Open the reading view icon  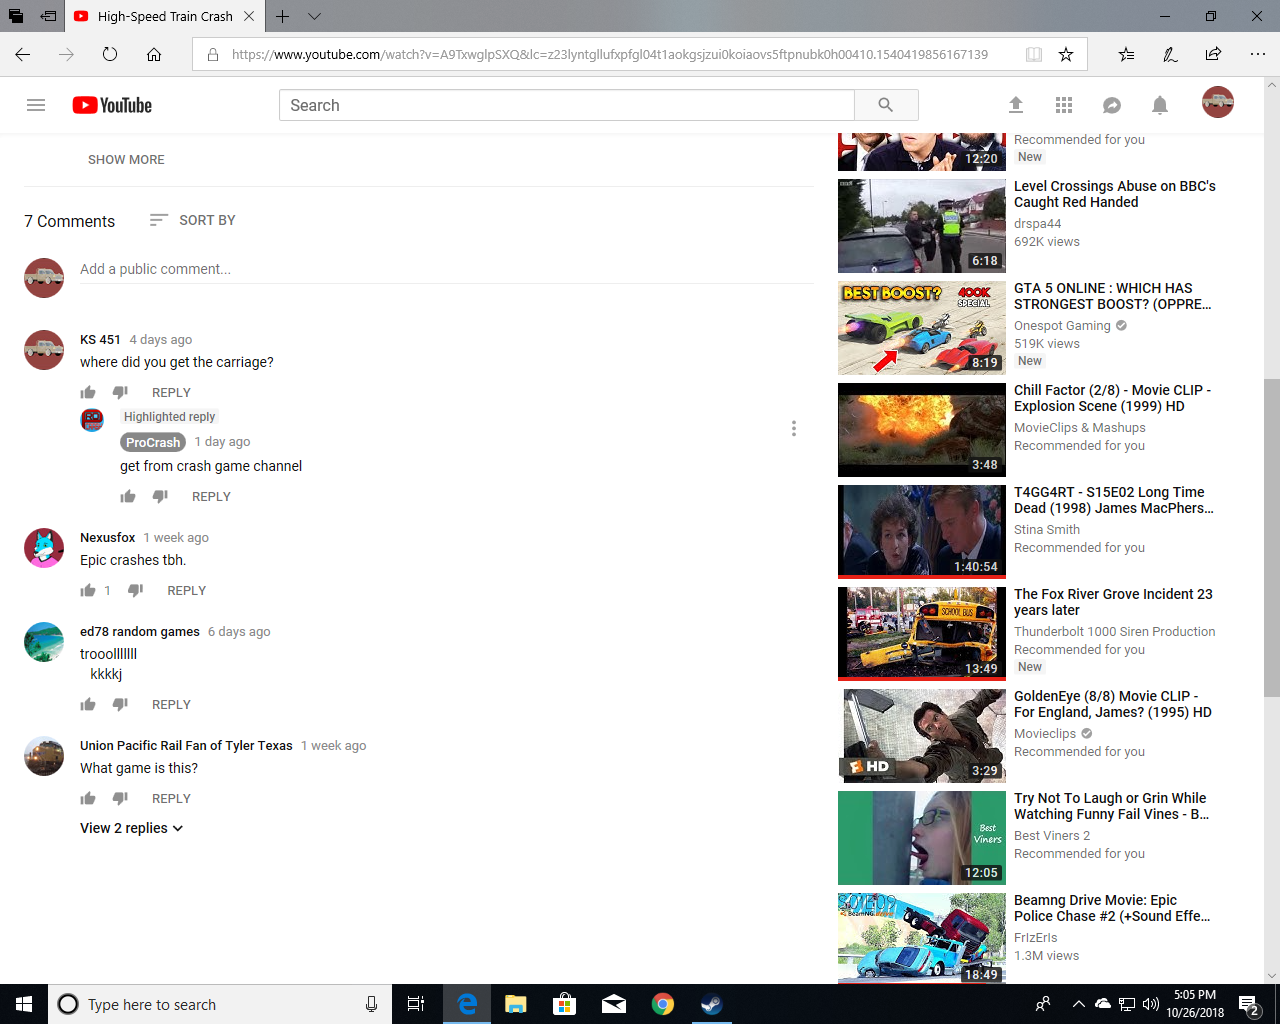point(1034,54)
